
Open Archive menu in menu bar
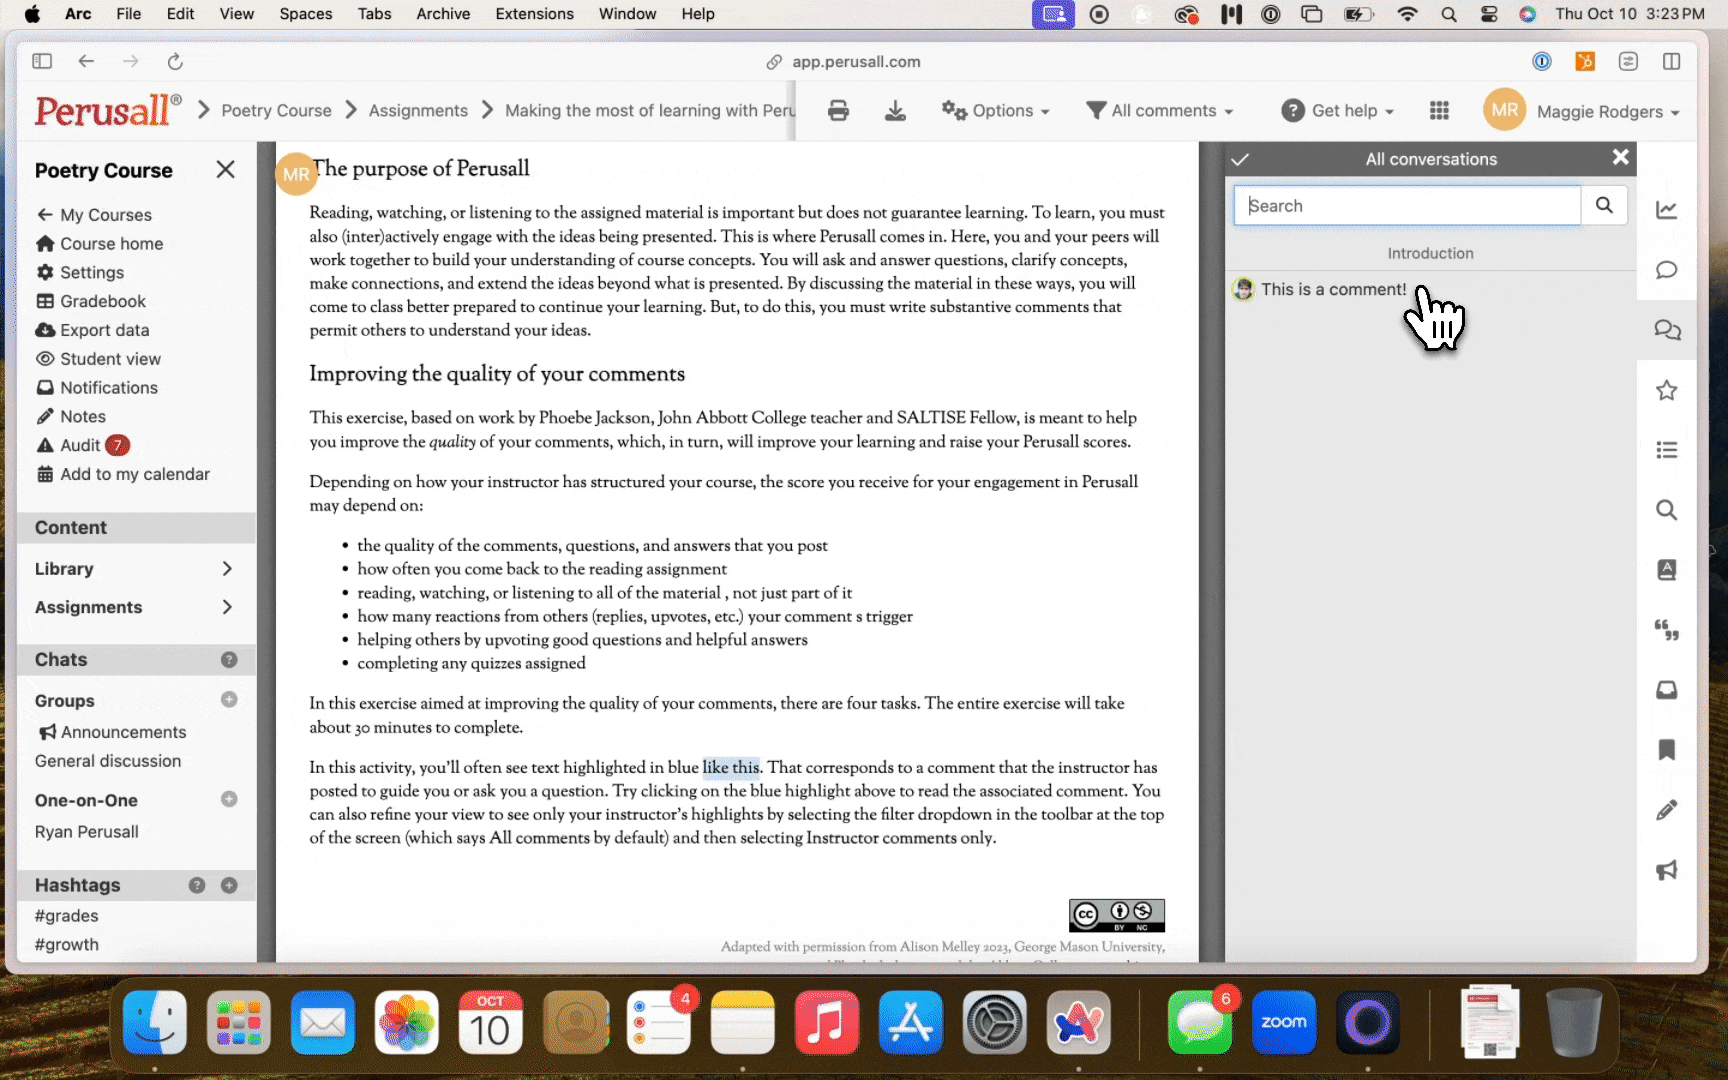click(x=443, y=14)
